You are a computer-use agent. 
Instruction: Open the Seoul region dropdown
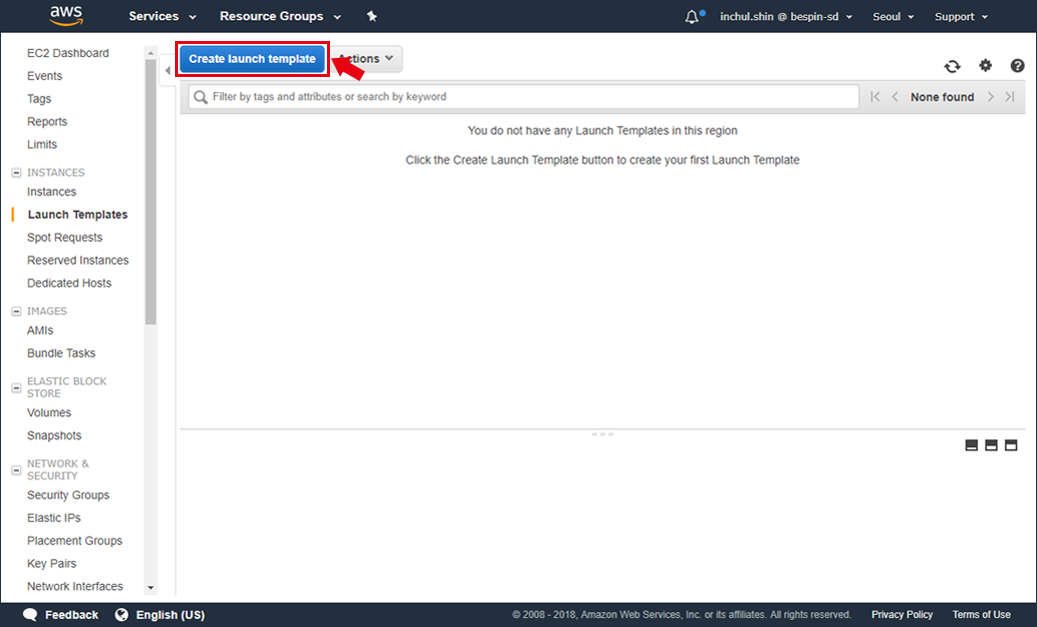pos(893,17)
